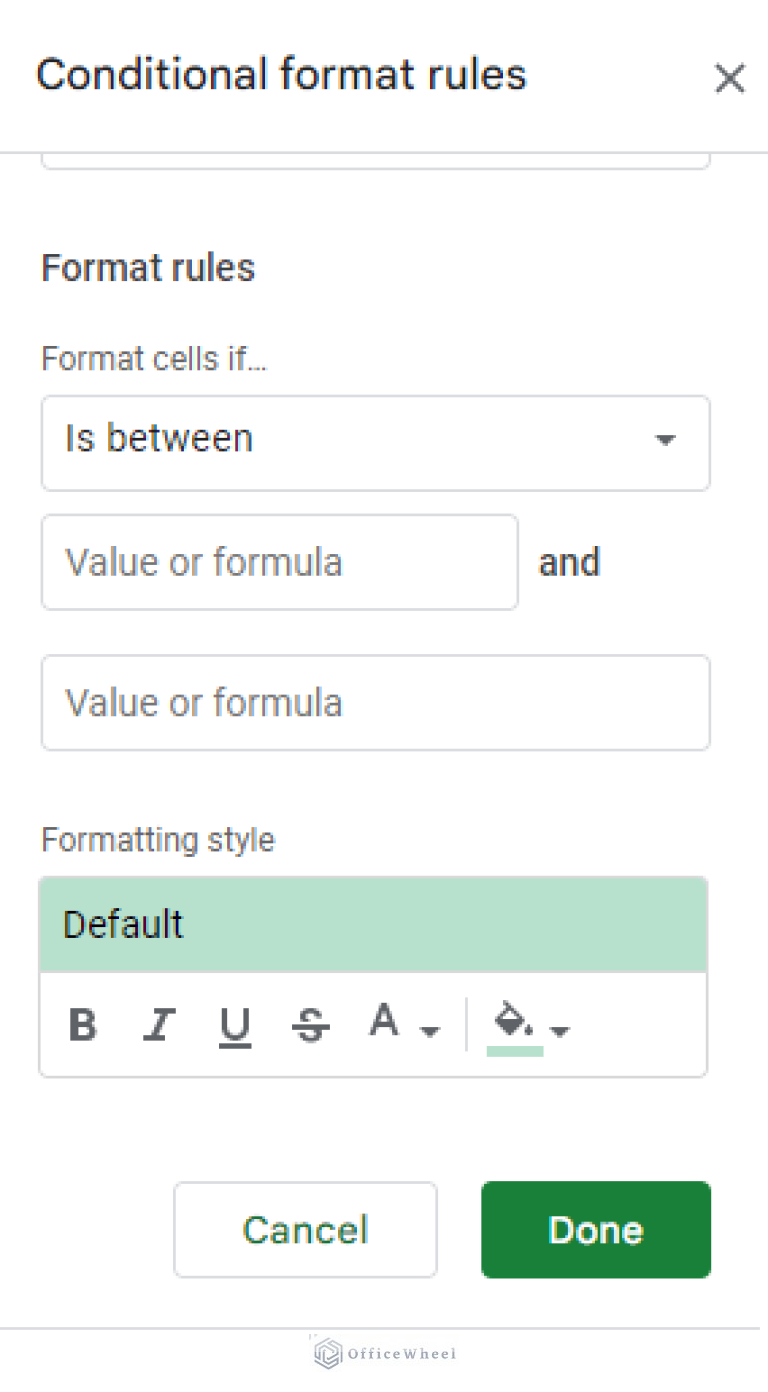Click the 'and' label between value fields
Viewport: 768px width, 1392px height.
(569, 562)
